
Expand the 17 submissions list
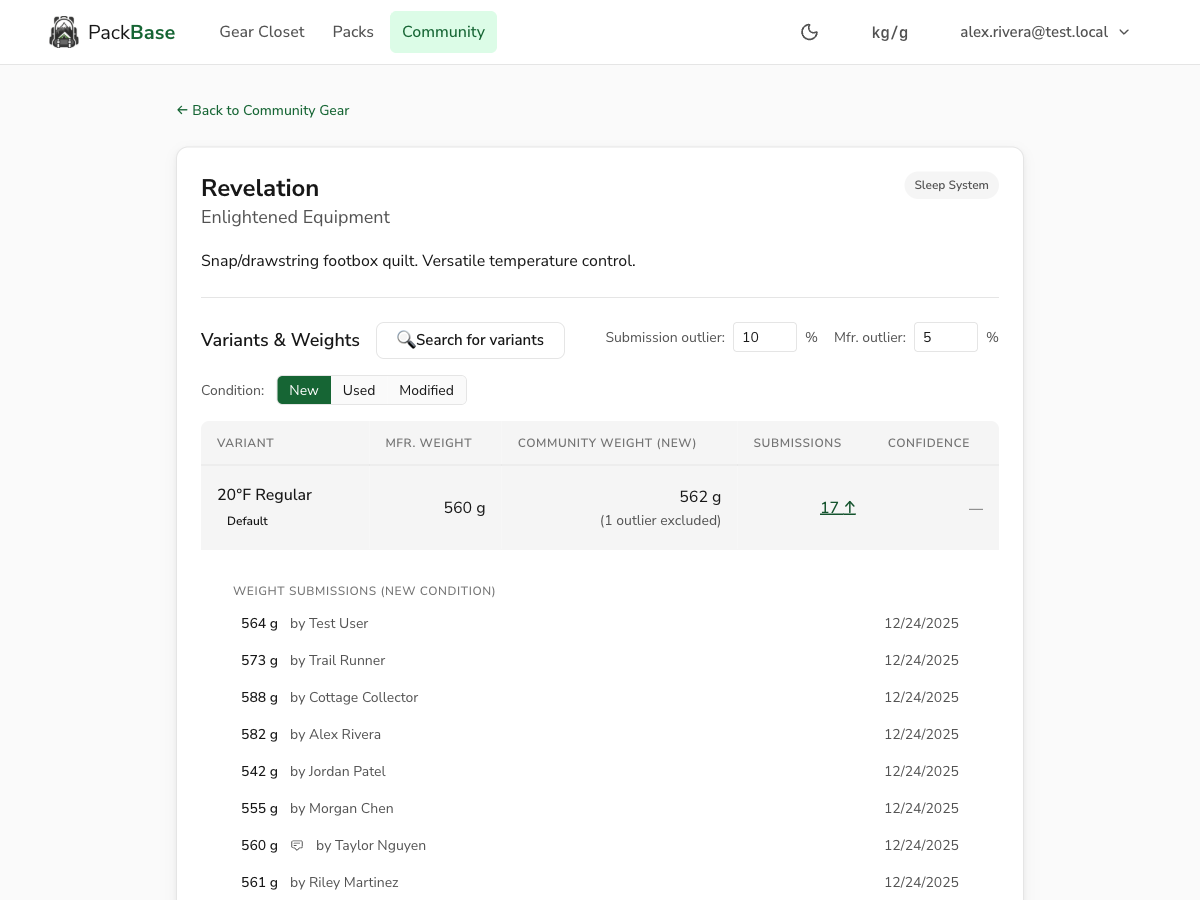click(831, 507)
